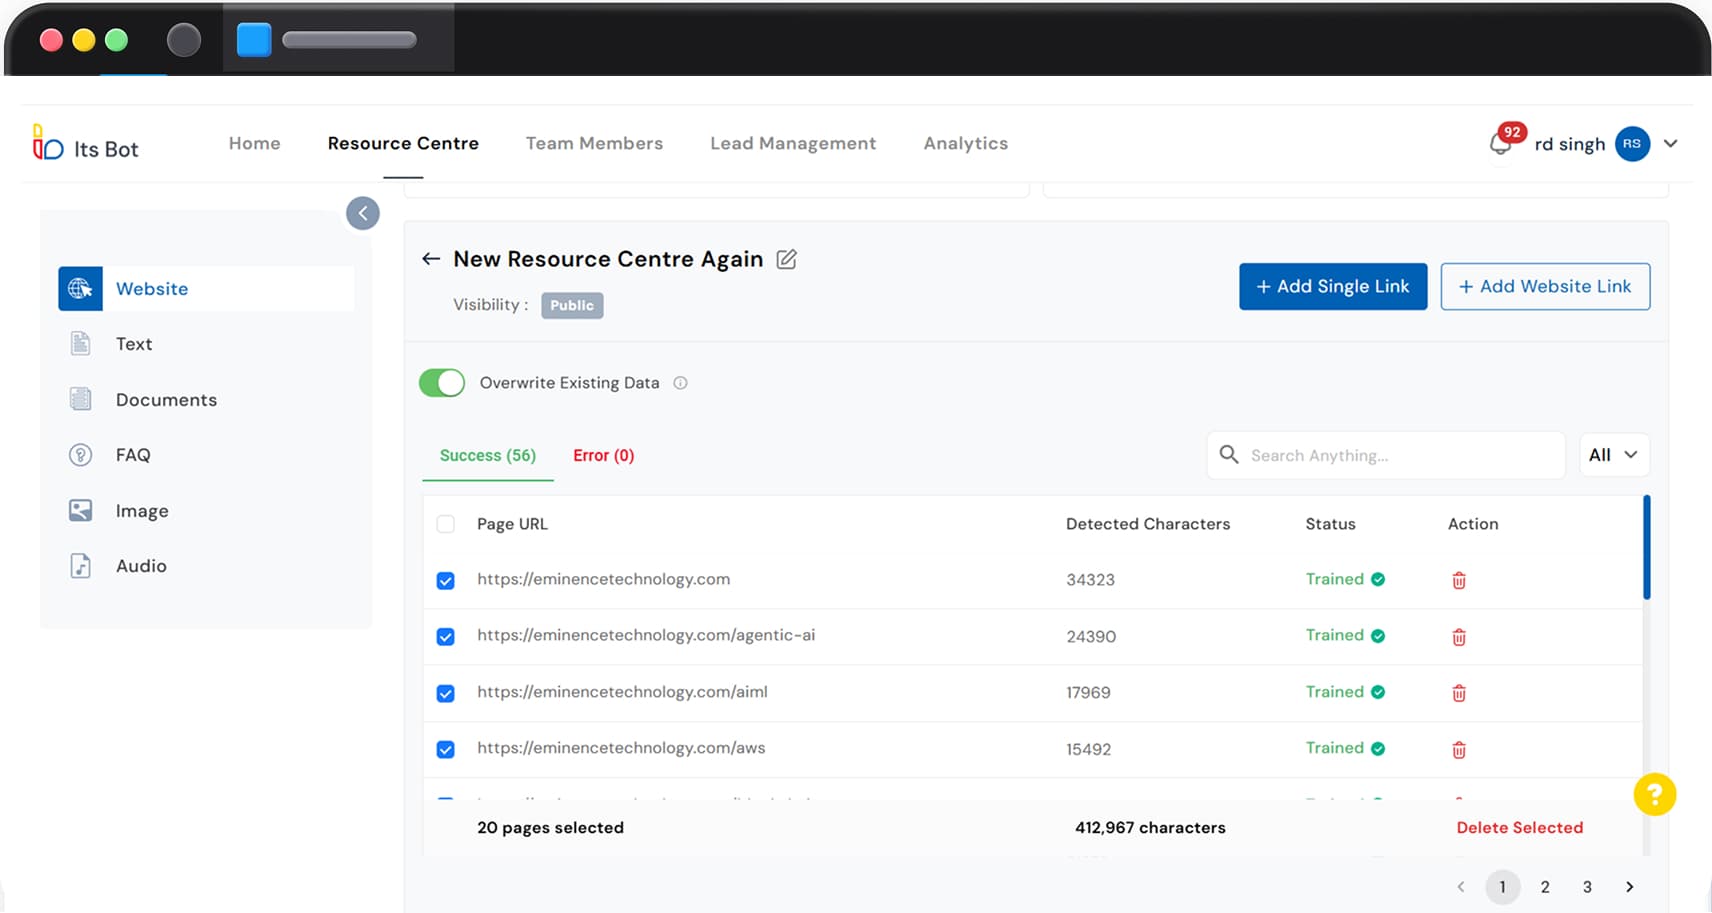The width and height of the screenshot is (1712, 913).
Task: Uncheck the eminencetechnology.com home row checkbox
Action: (446, 581)
